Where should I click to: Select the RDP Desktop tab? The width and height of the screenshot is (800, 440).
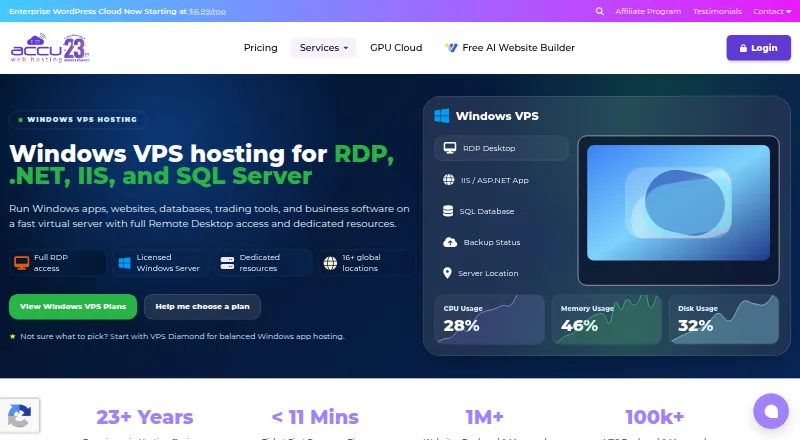click(501, 148)
